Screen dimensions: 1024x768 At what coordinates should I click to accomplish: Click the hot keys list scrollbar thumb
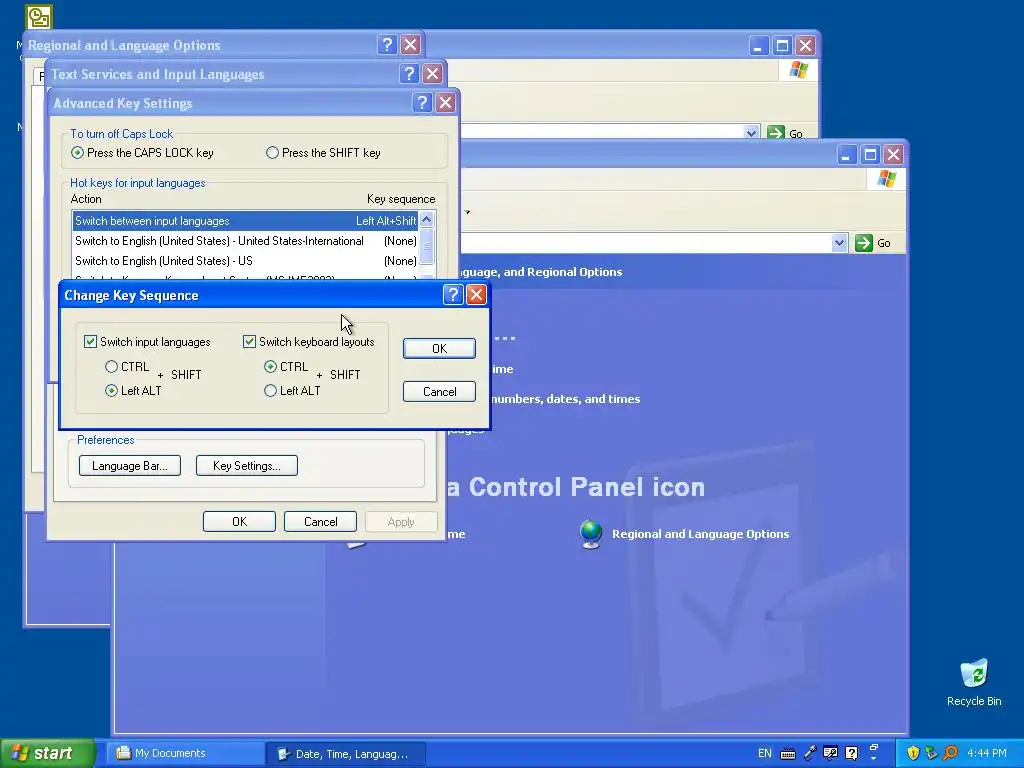point(426,246)
